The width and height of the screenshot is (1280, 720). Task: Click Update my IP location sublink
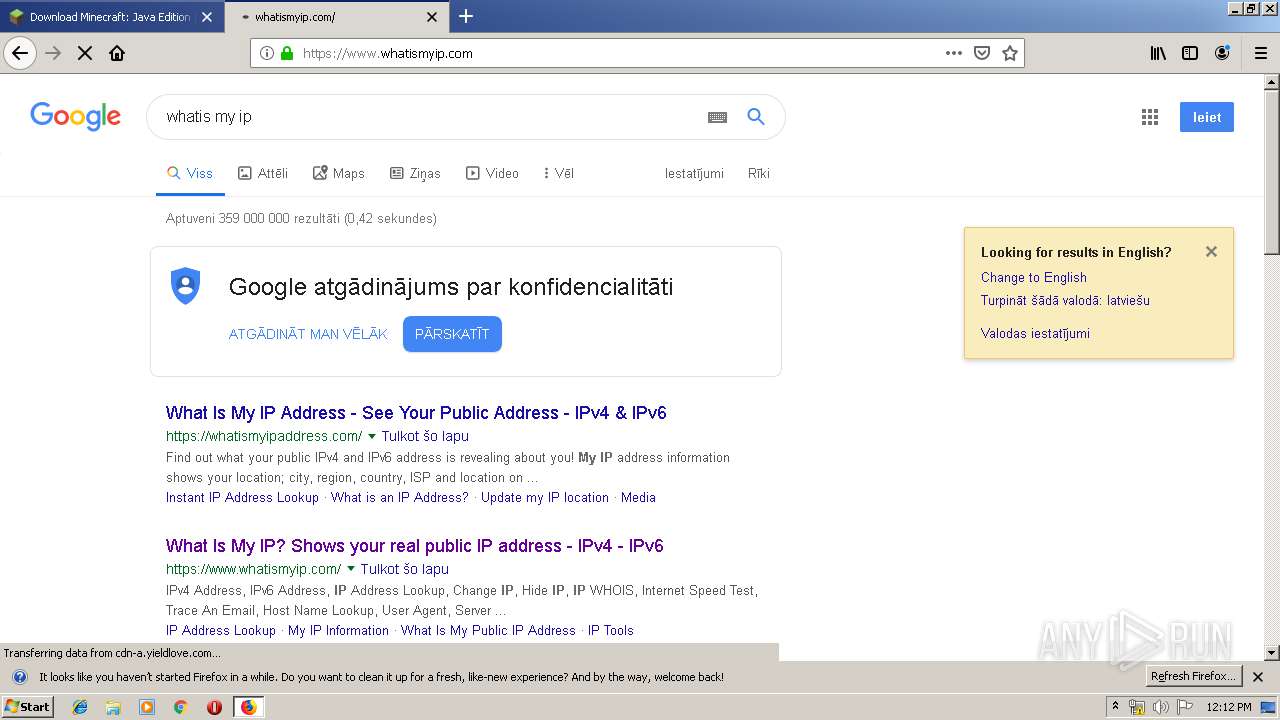(545, 497)
